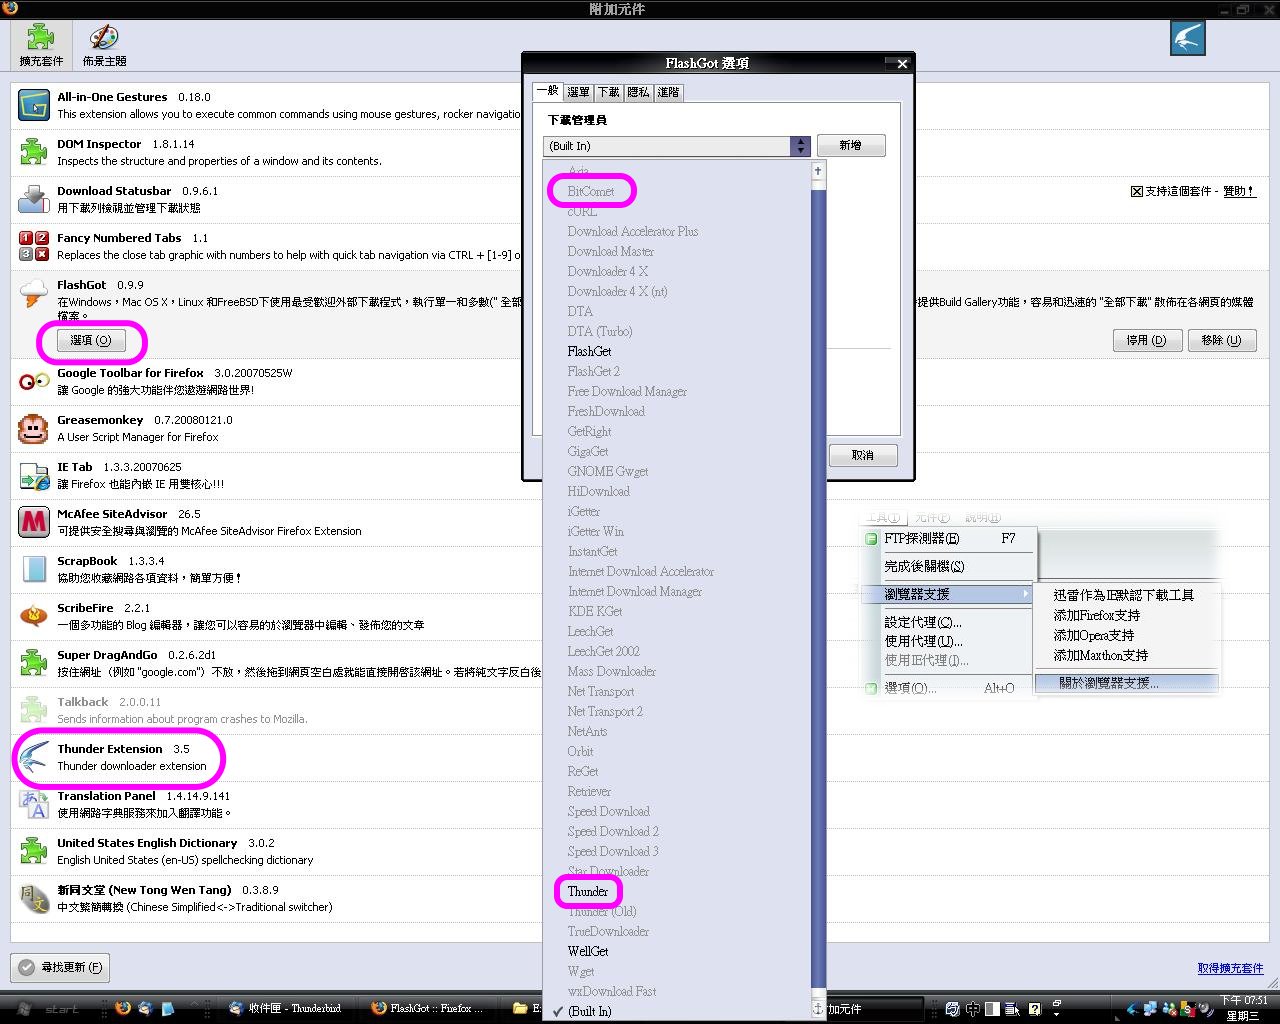This screenshot has width=1280, height=1024.
Task: Switch to the Thunderbird 收件匣 taskbar window
Action: tap(287, 1008)
